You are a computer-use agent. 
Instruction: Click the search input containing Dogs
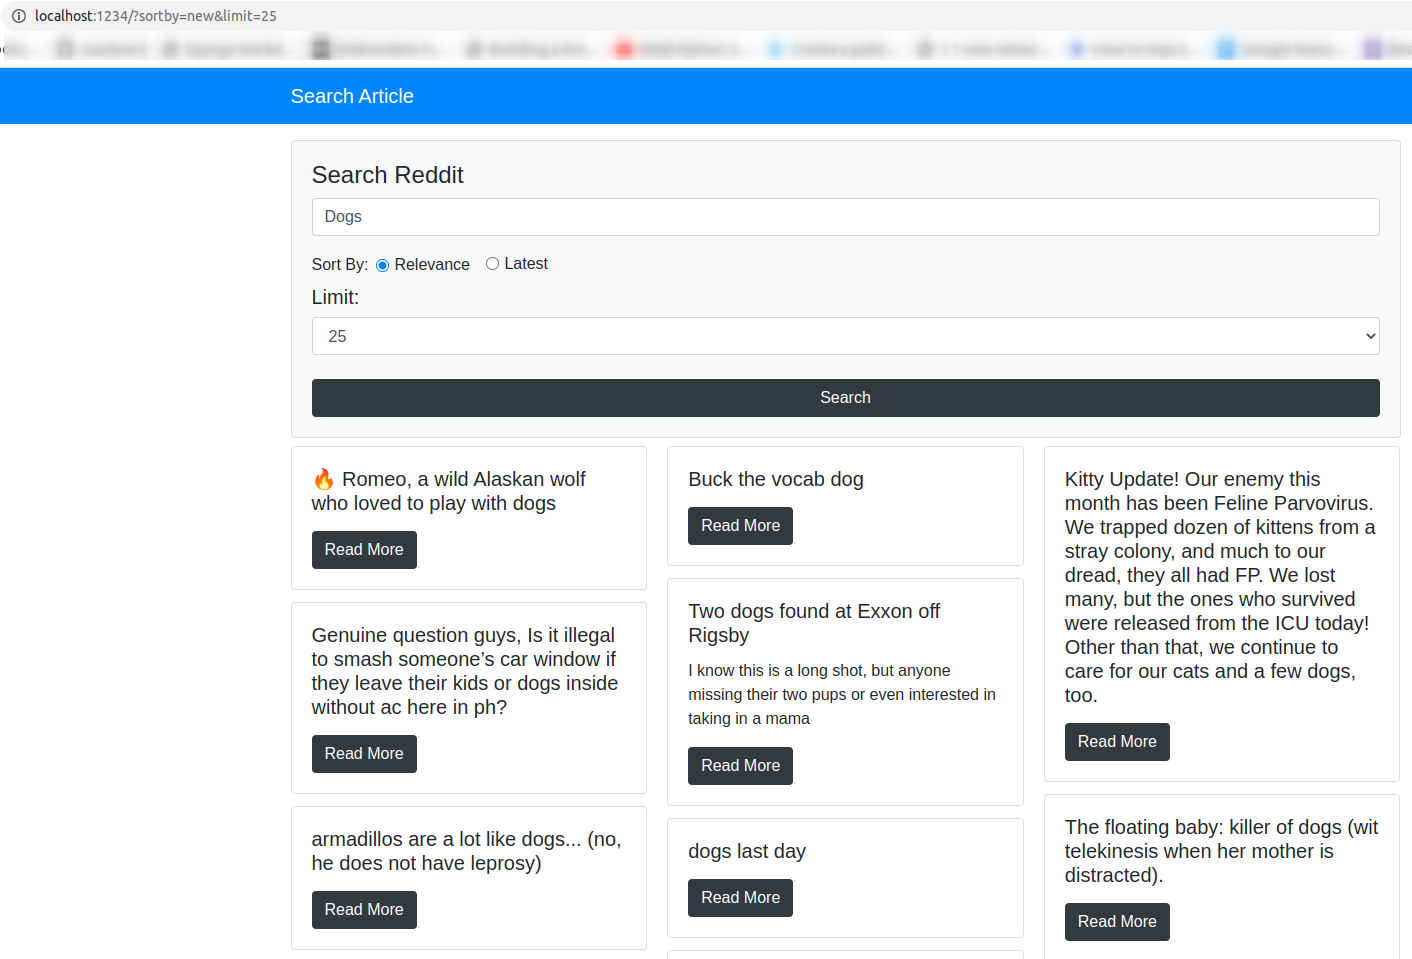tap(845, 216)
